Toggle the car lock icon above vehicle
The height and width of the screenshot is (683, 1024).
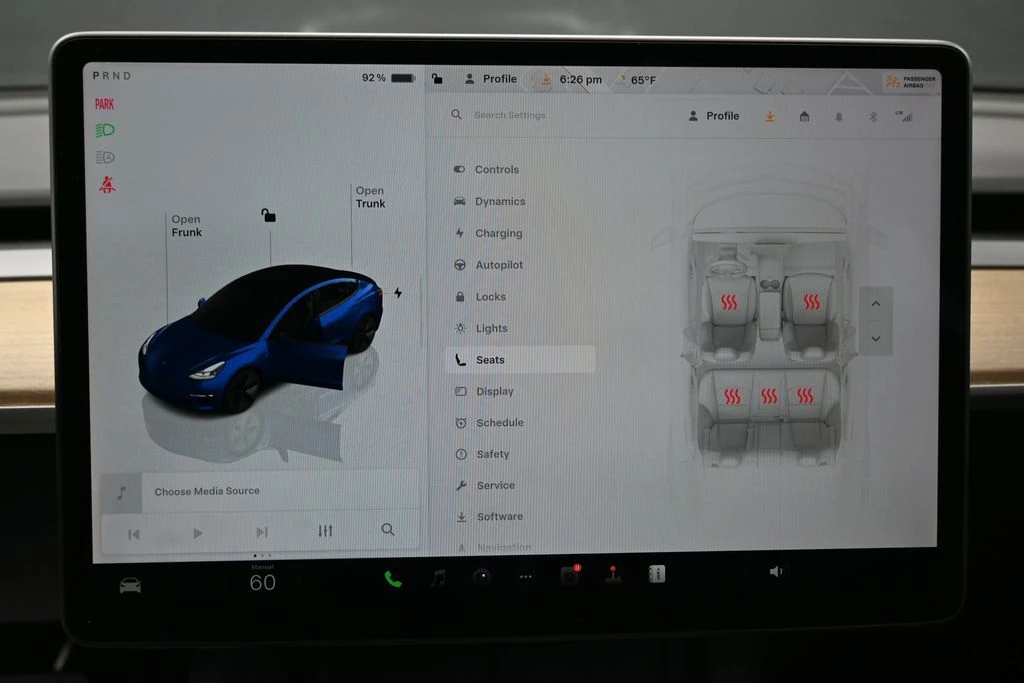click(x=268, y=215)
